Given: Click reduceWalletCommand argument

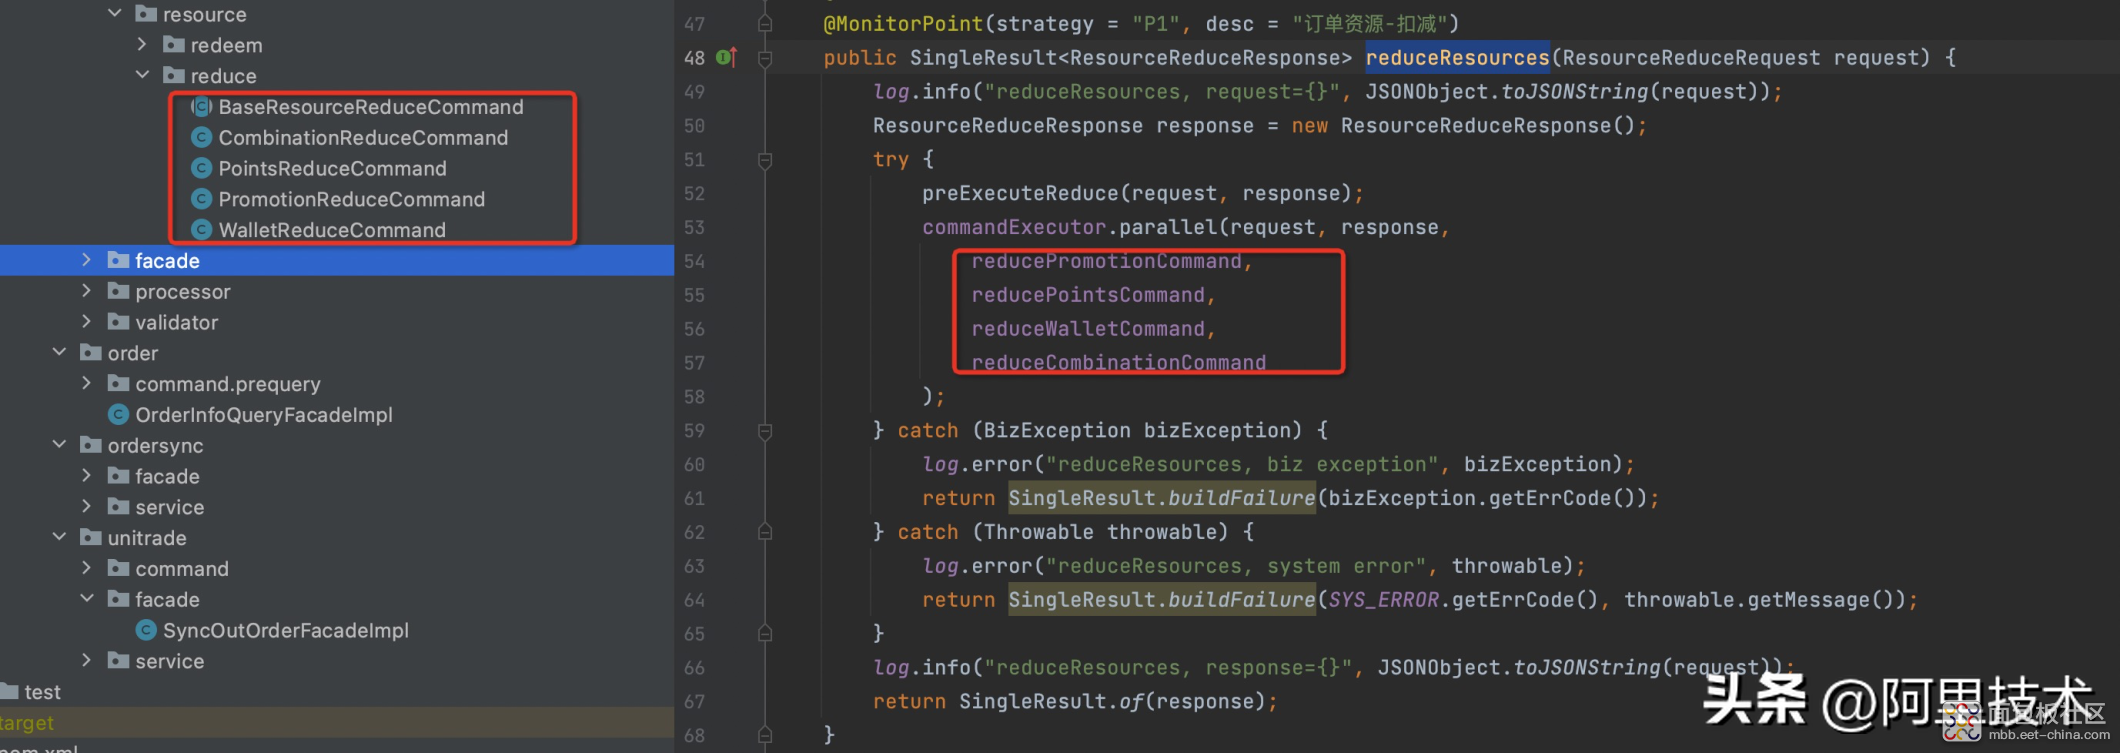Looking at the screenshot, I should click(1088, 329).
